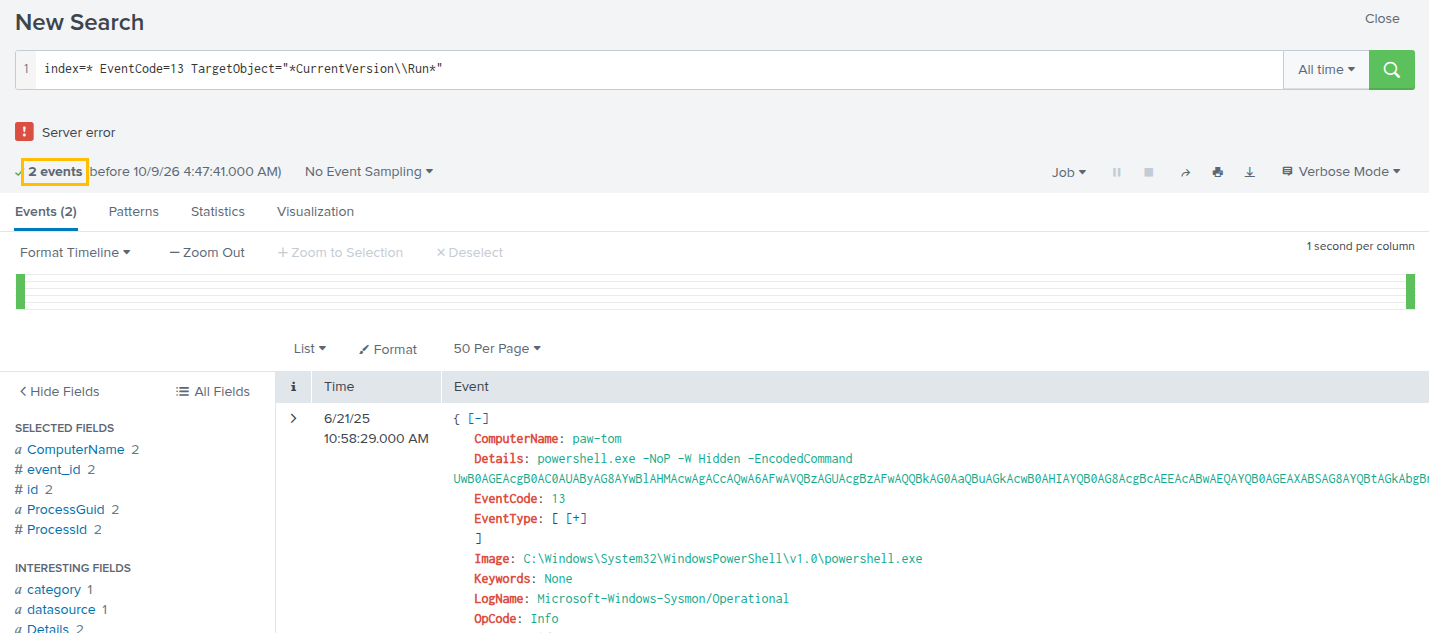Run the search with the green magnifier button
This screenshot has height=633, width=1429.
point(1391,70)
